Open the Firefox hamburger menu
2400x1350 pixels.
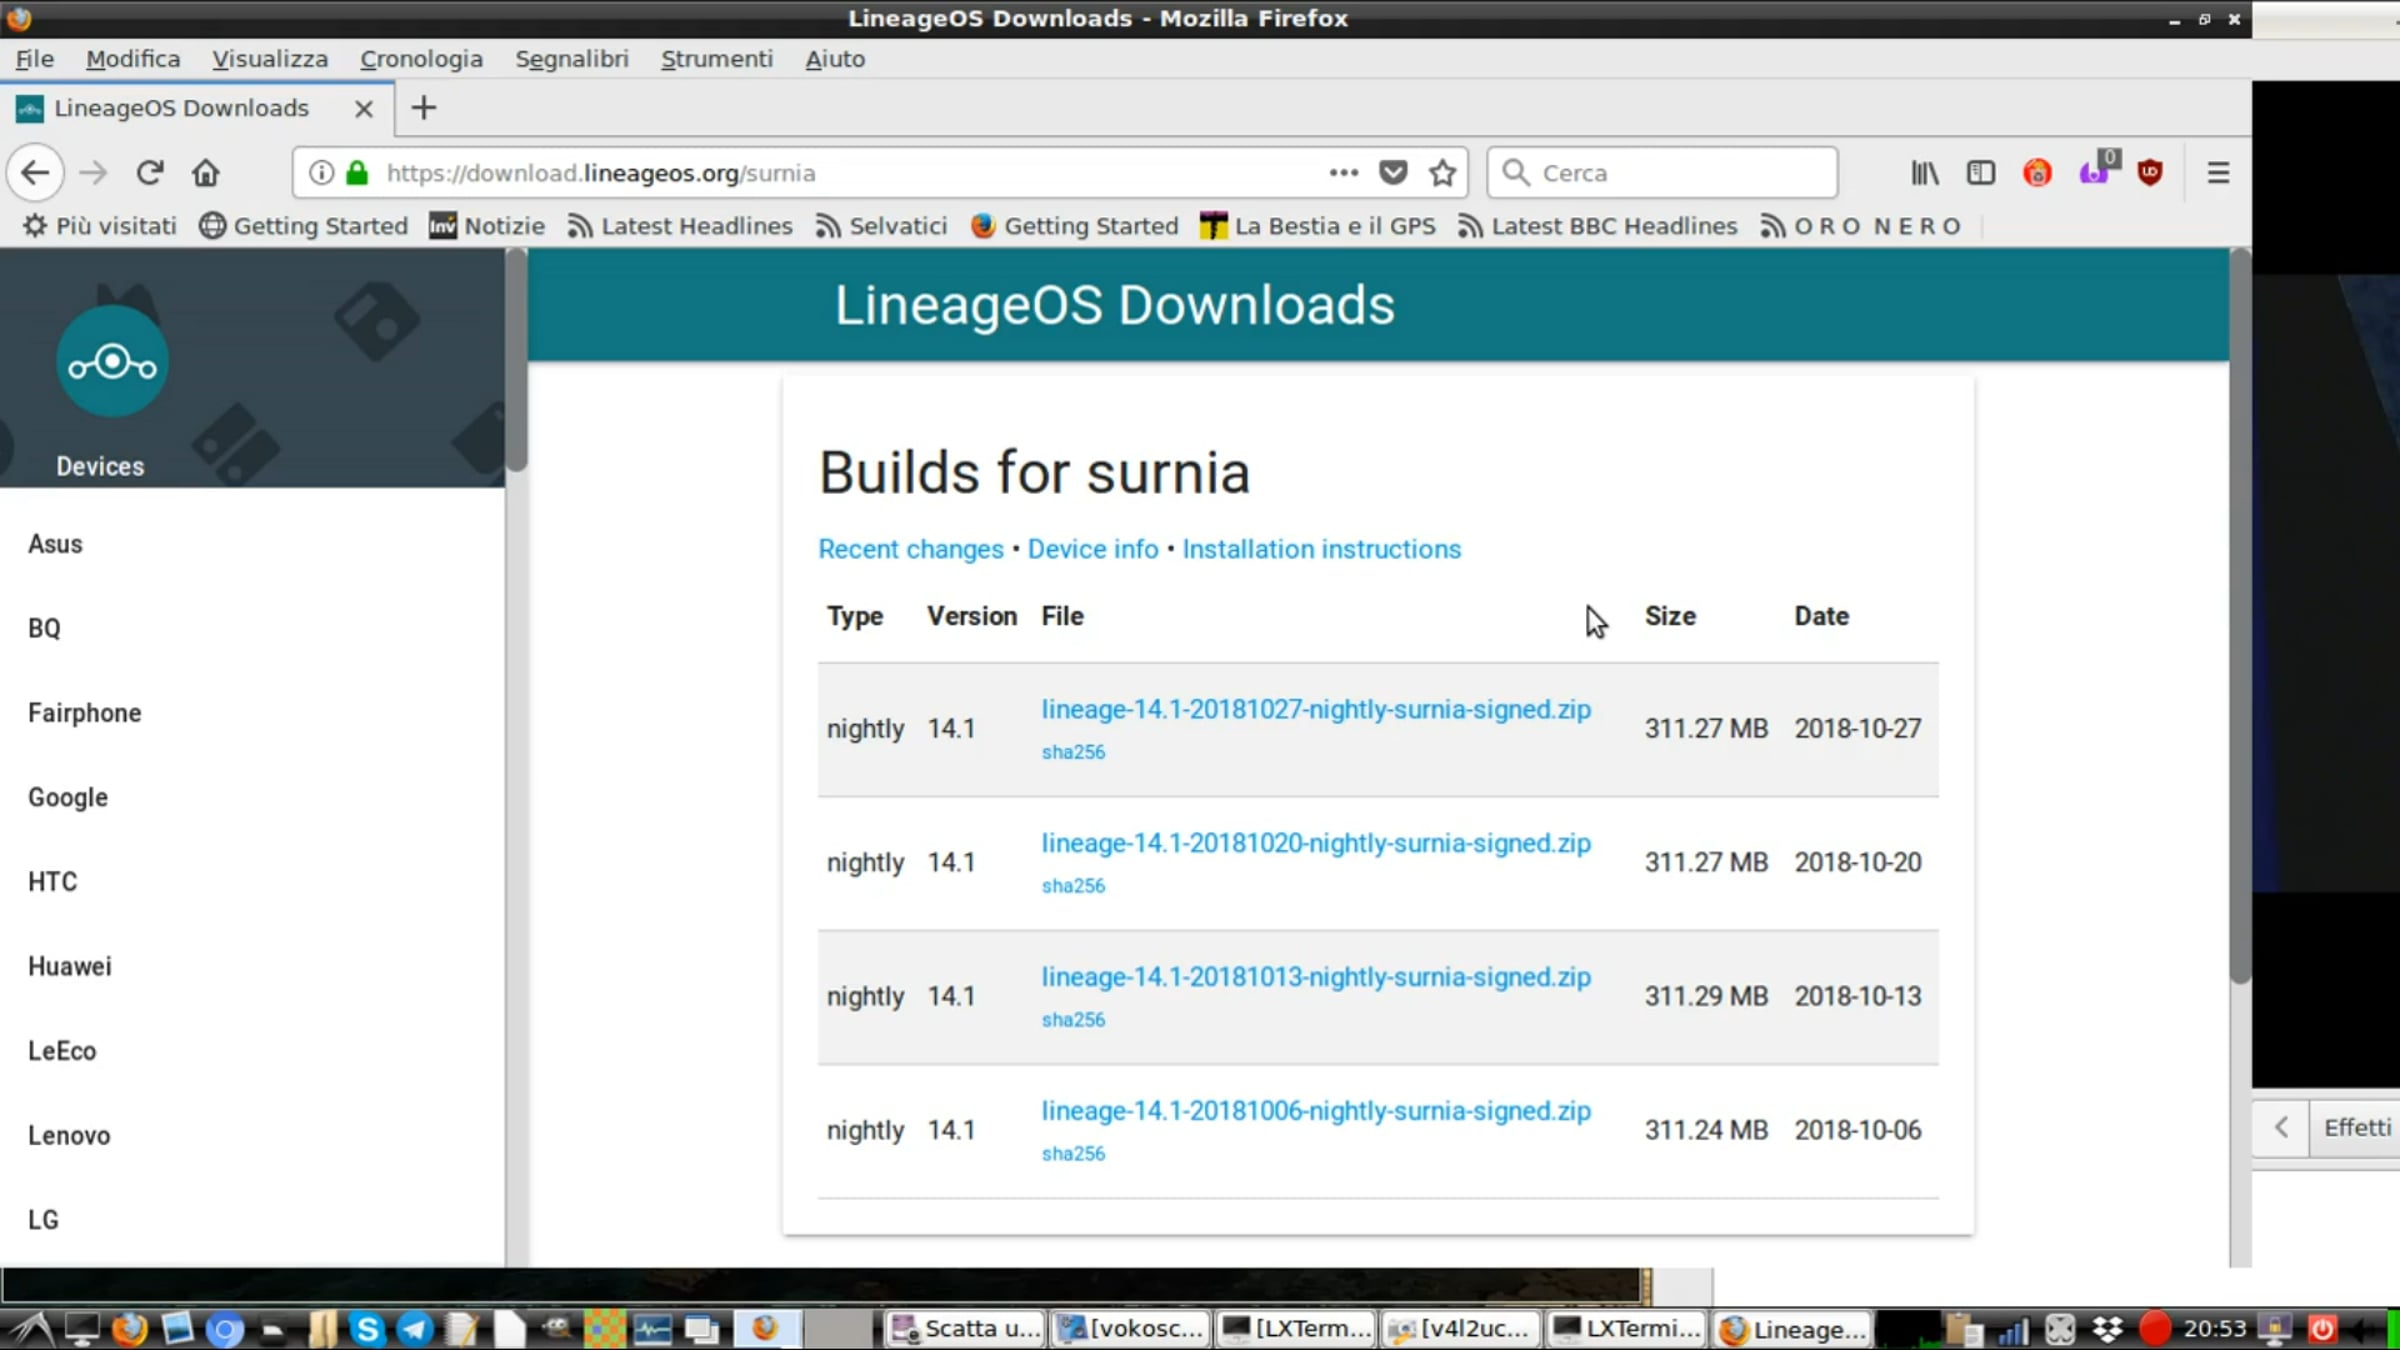(2218, 173)
